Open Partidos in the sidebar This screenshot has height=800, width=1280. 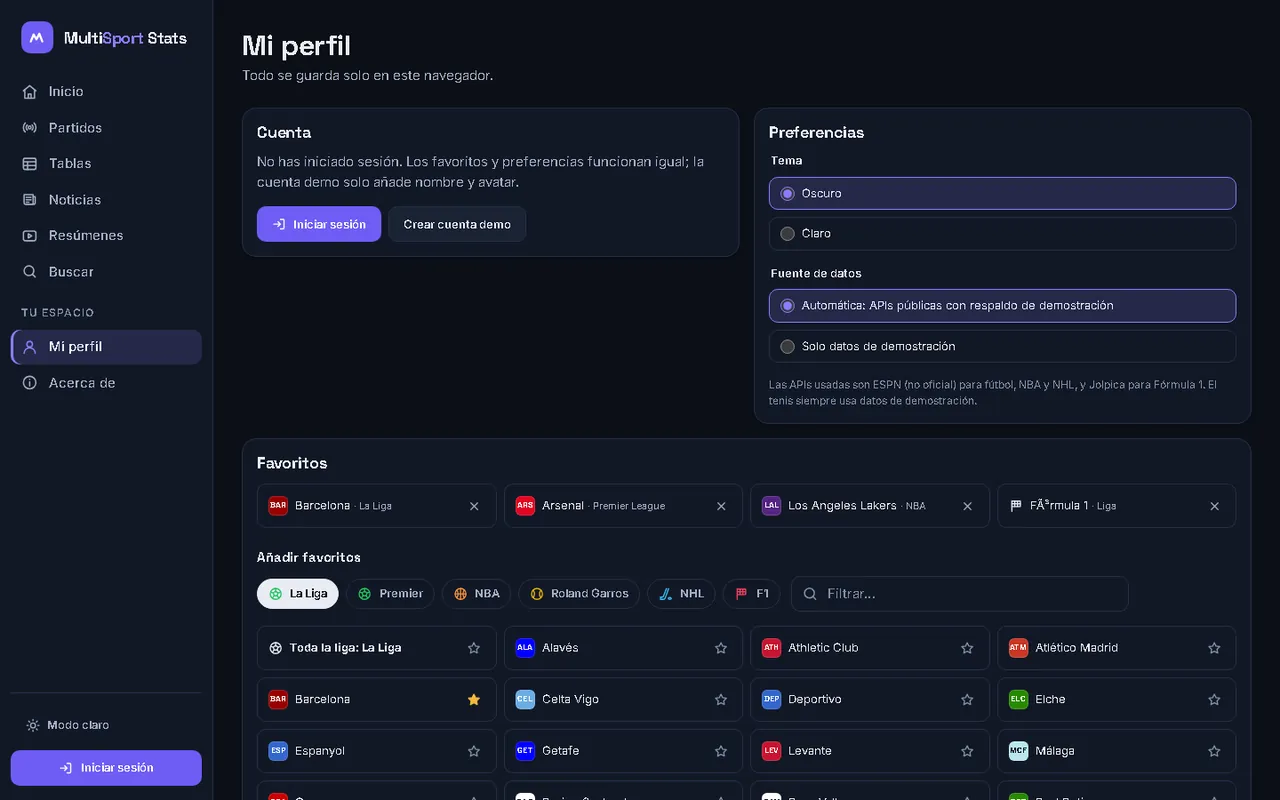(x=106, y=128)
